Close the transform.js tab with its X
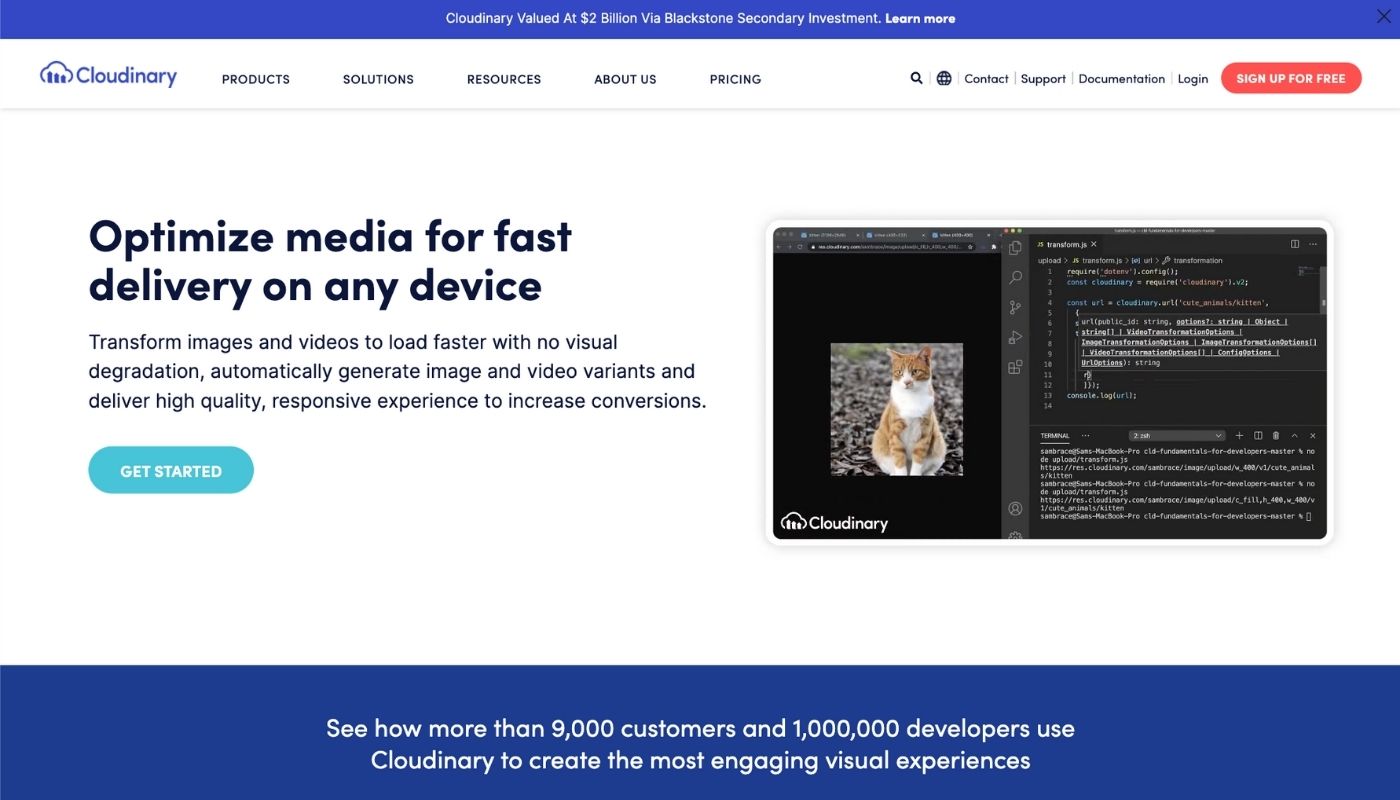Screen dimensions: 1400x800 [x=1094, y=244]
